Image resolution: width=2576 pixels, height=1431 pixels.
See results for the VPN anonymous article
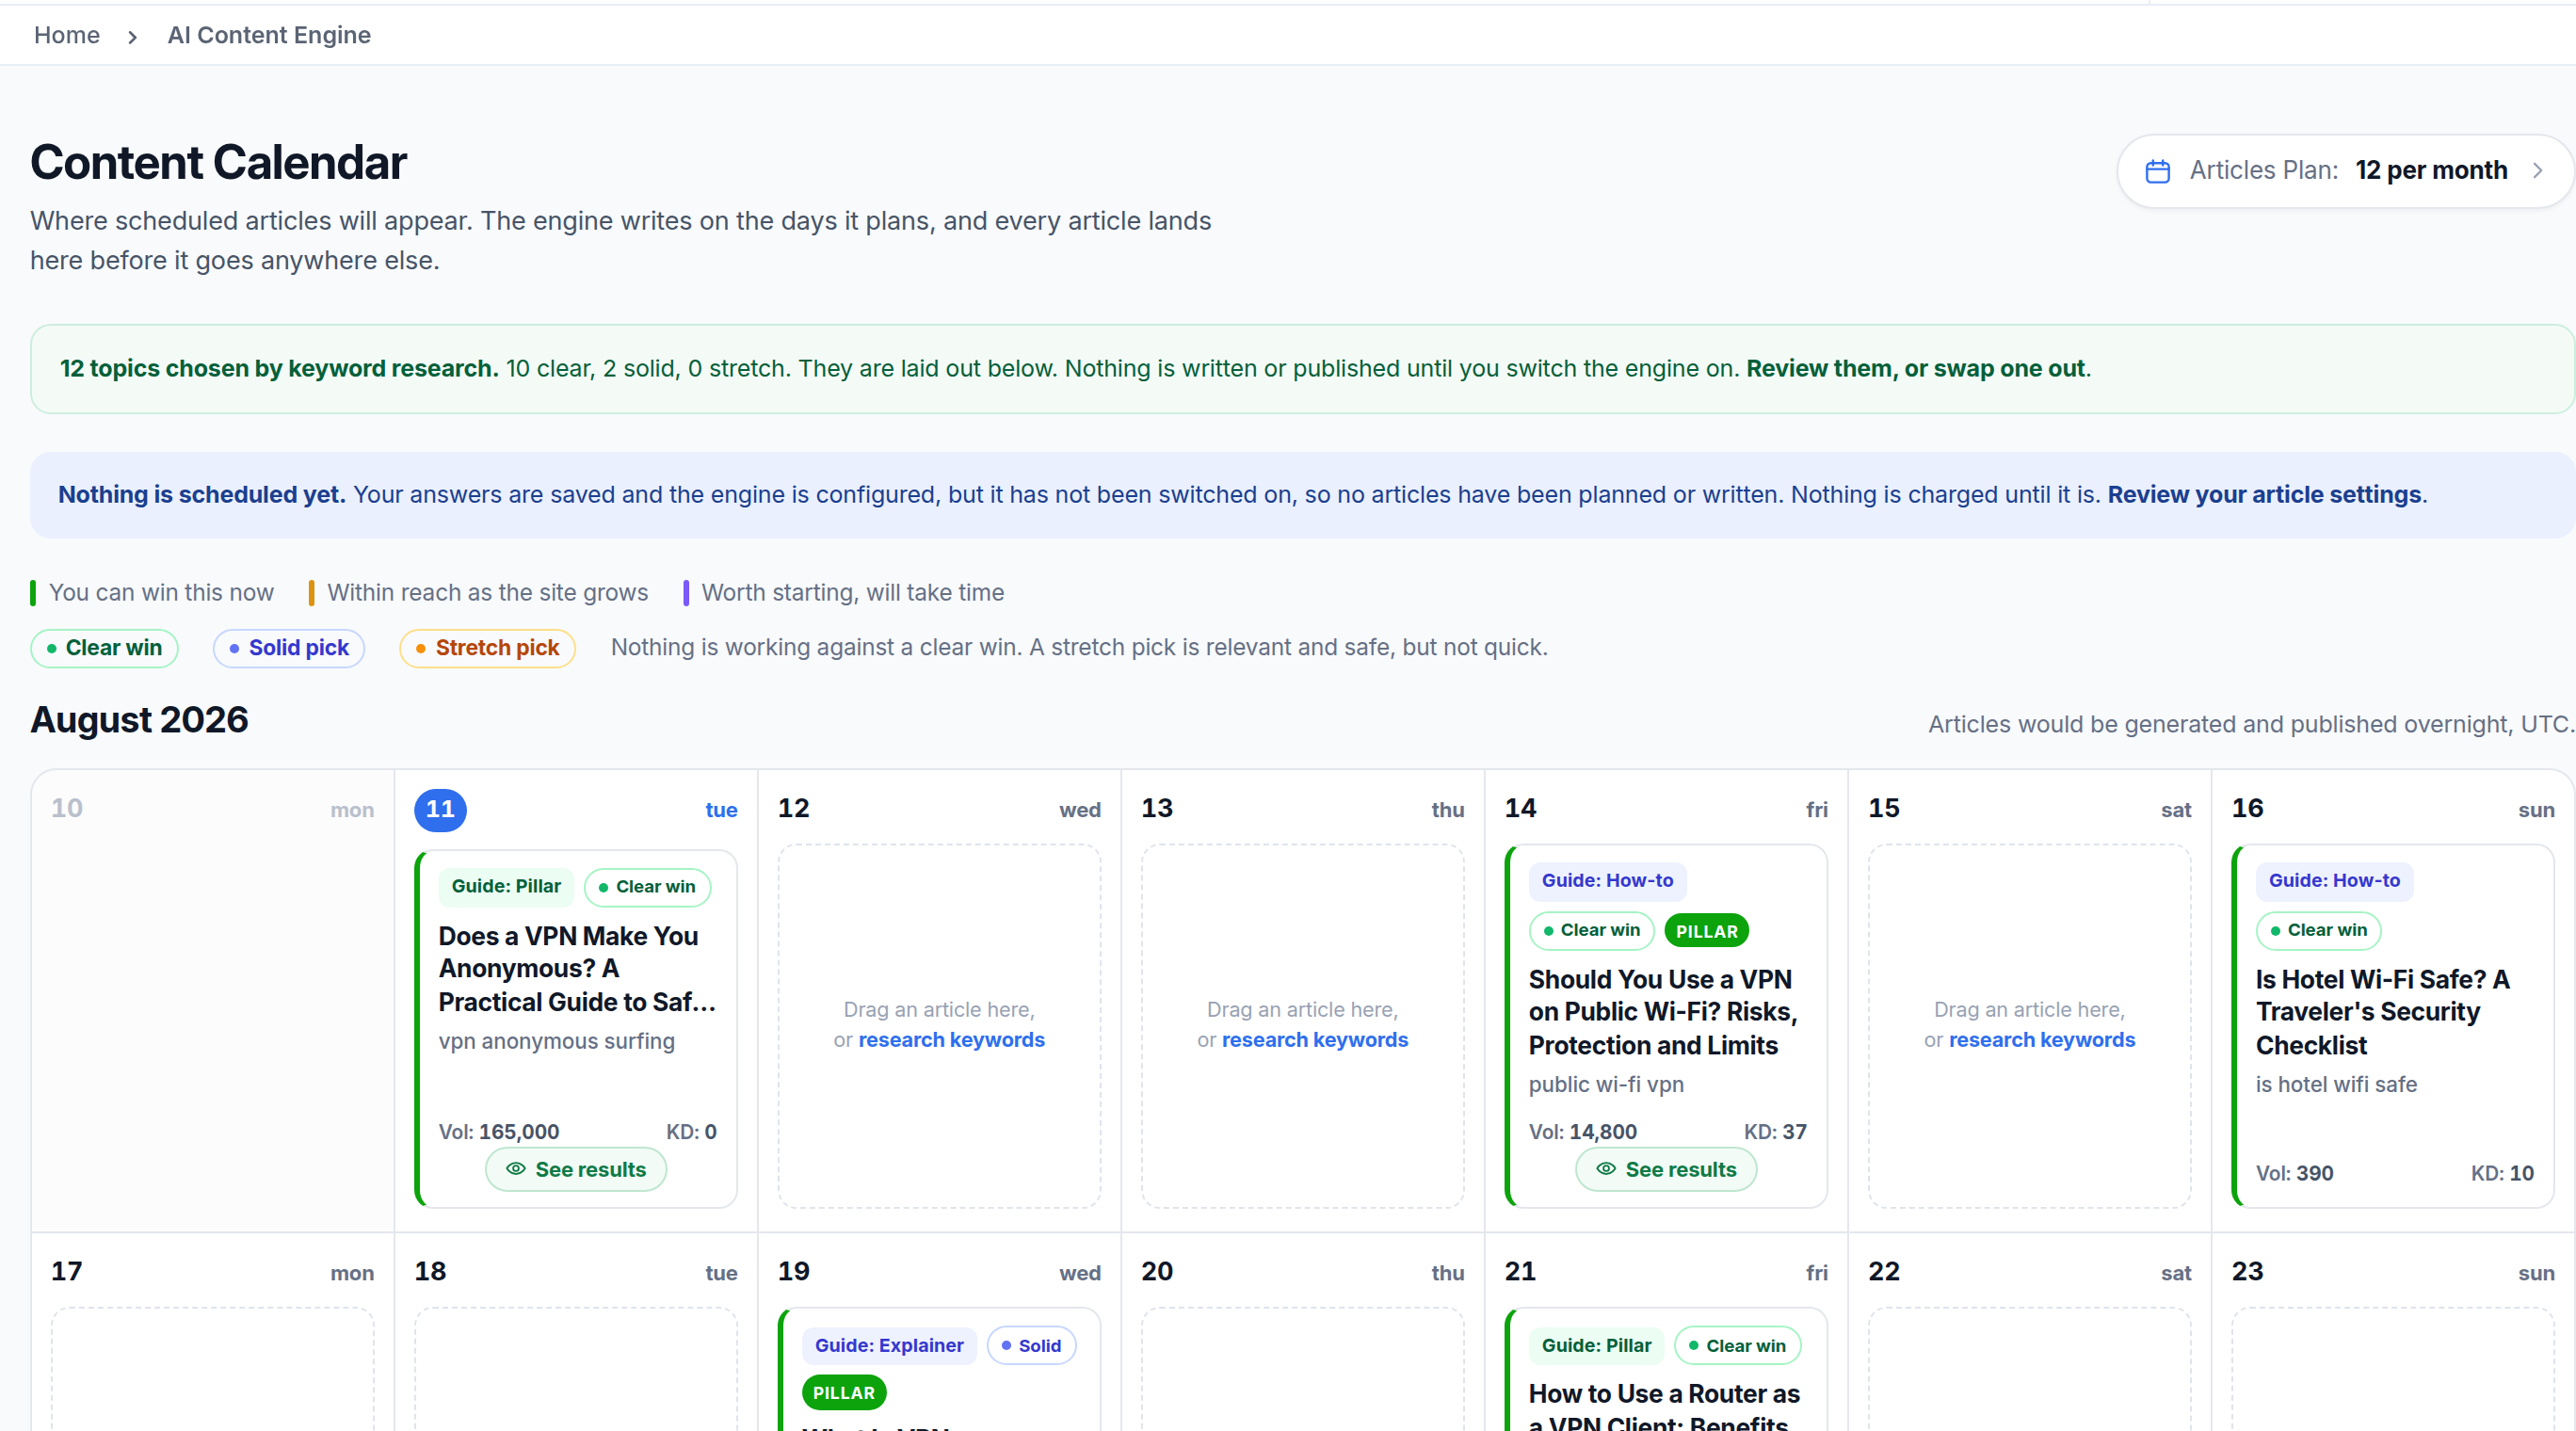click(576, 1169)
